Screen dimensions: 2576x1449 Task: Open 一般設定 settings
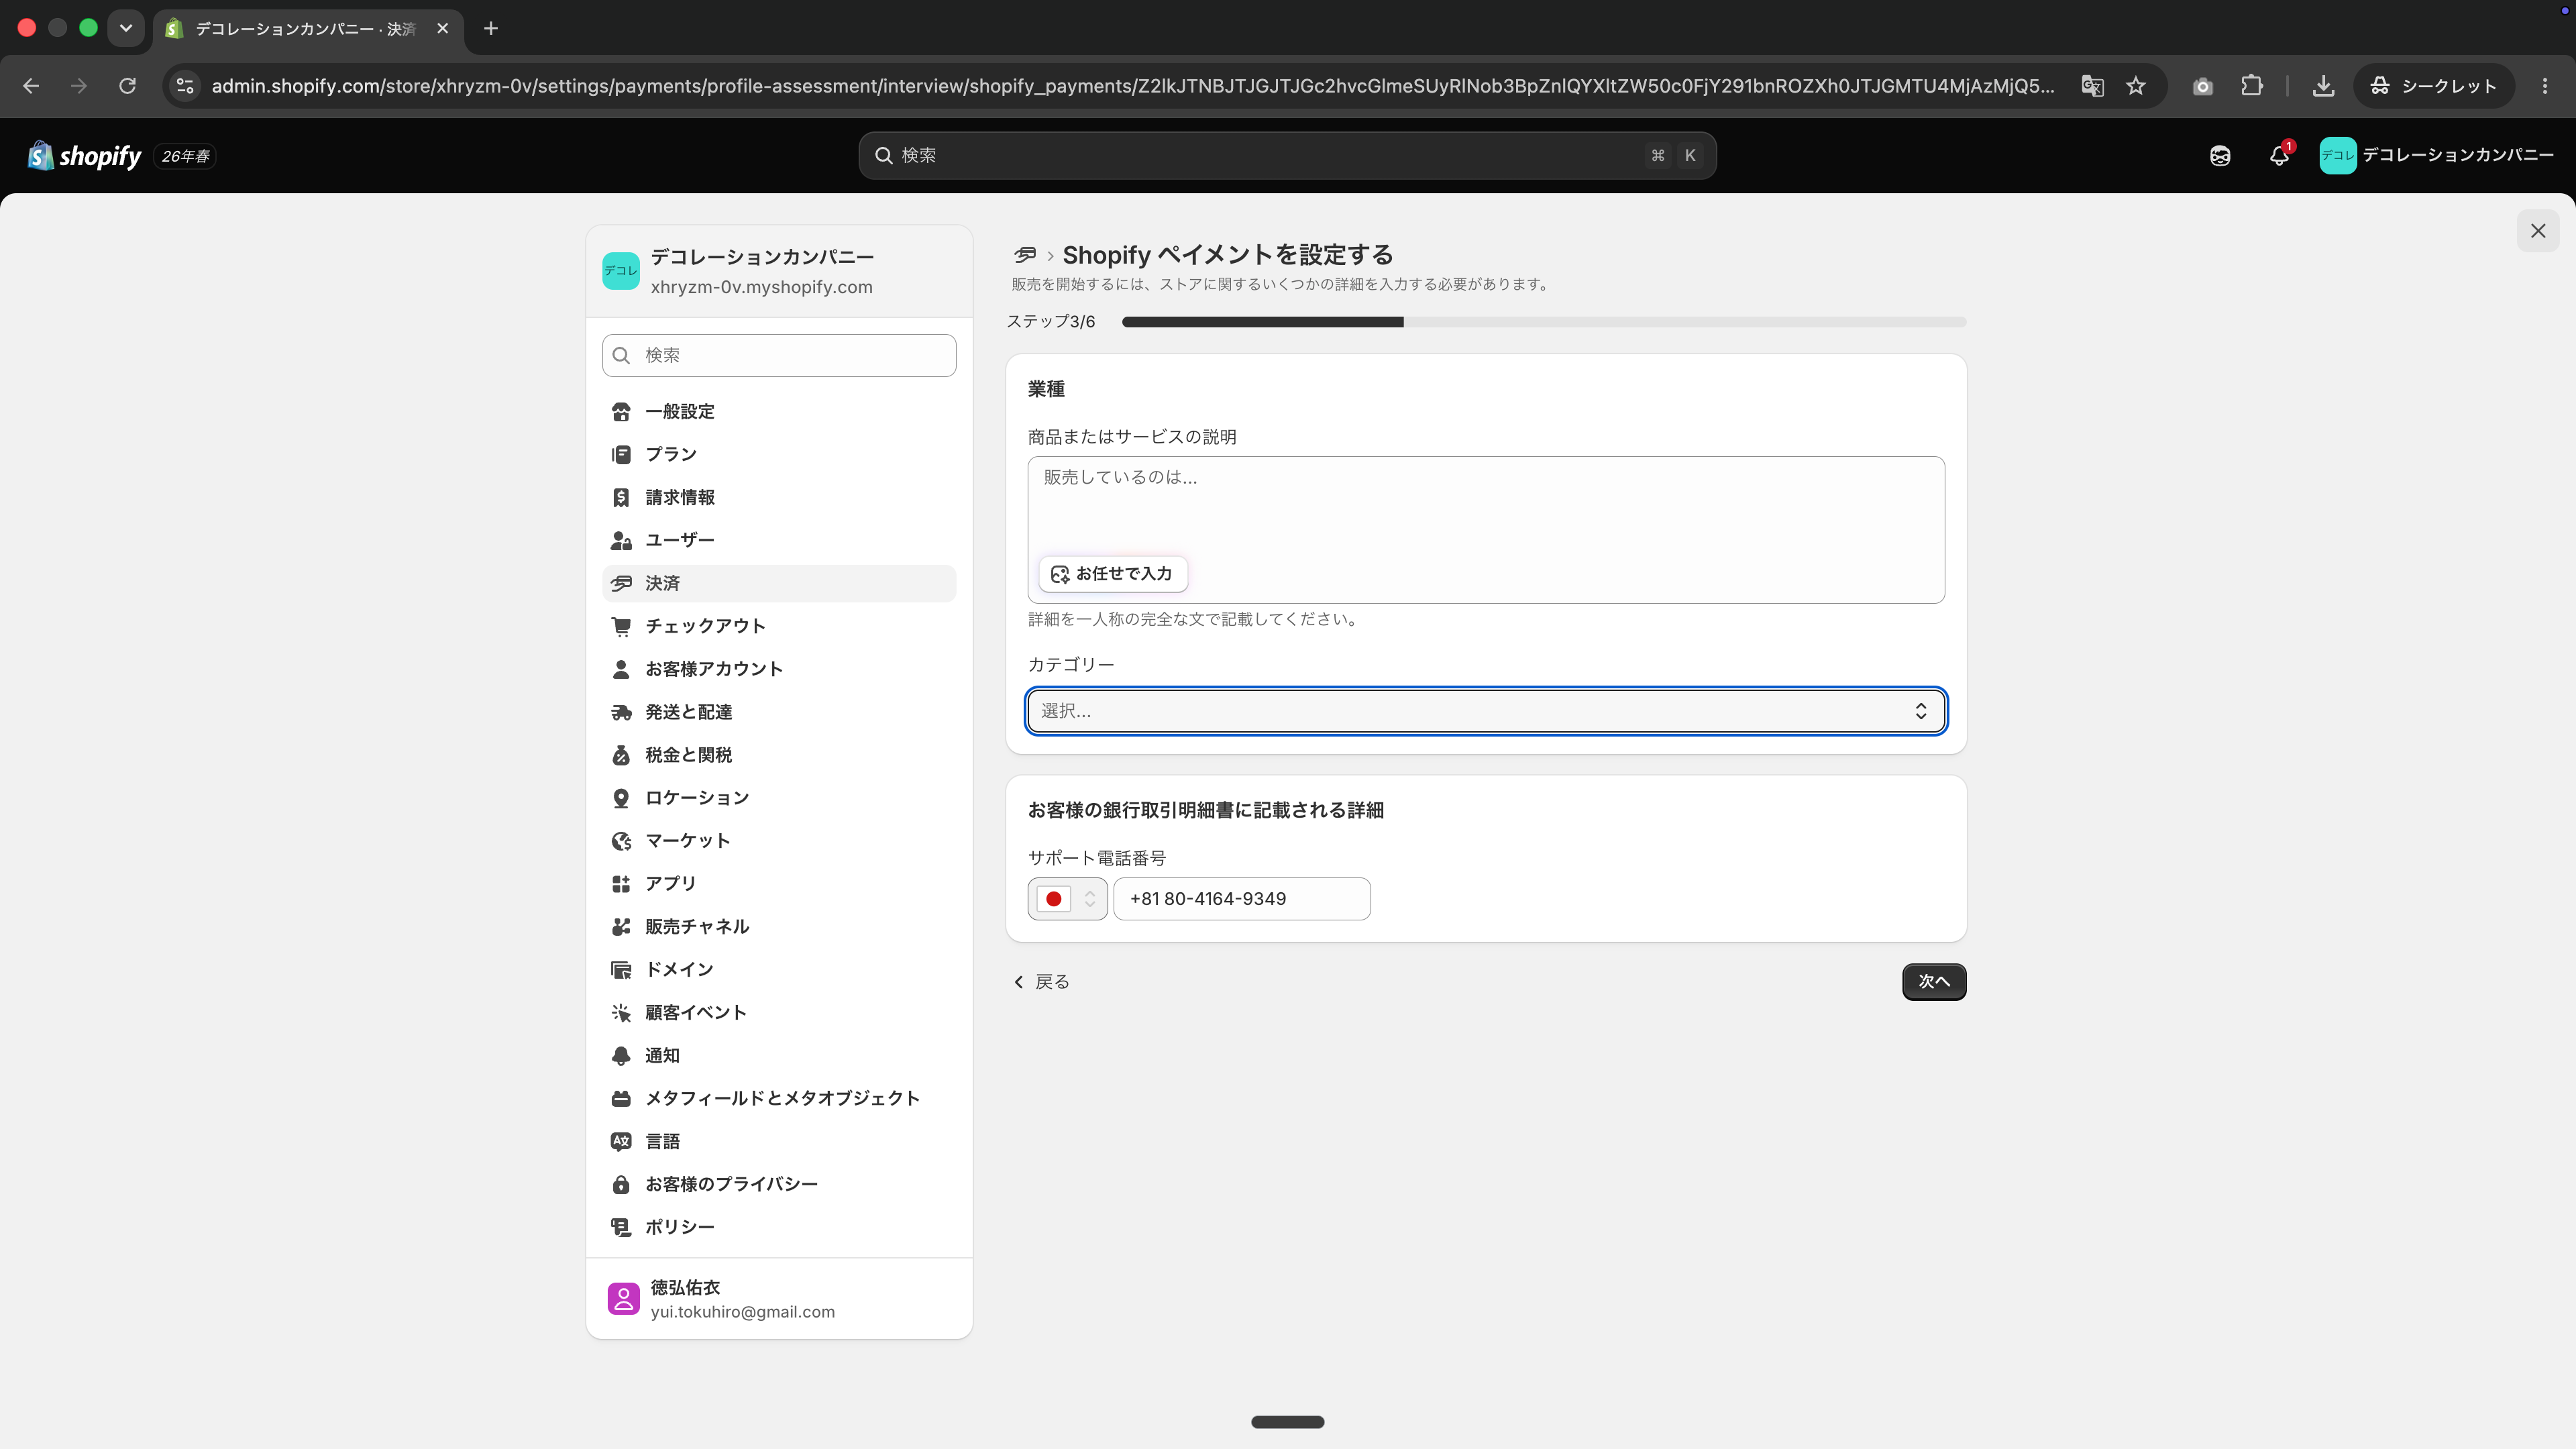click(779, 412)
